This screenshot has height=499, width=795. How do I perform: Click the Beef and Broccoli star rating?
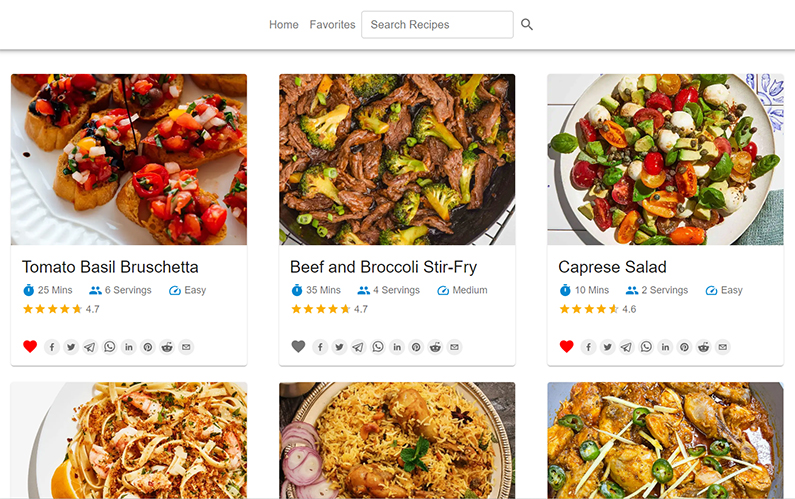point(320,309)
